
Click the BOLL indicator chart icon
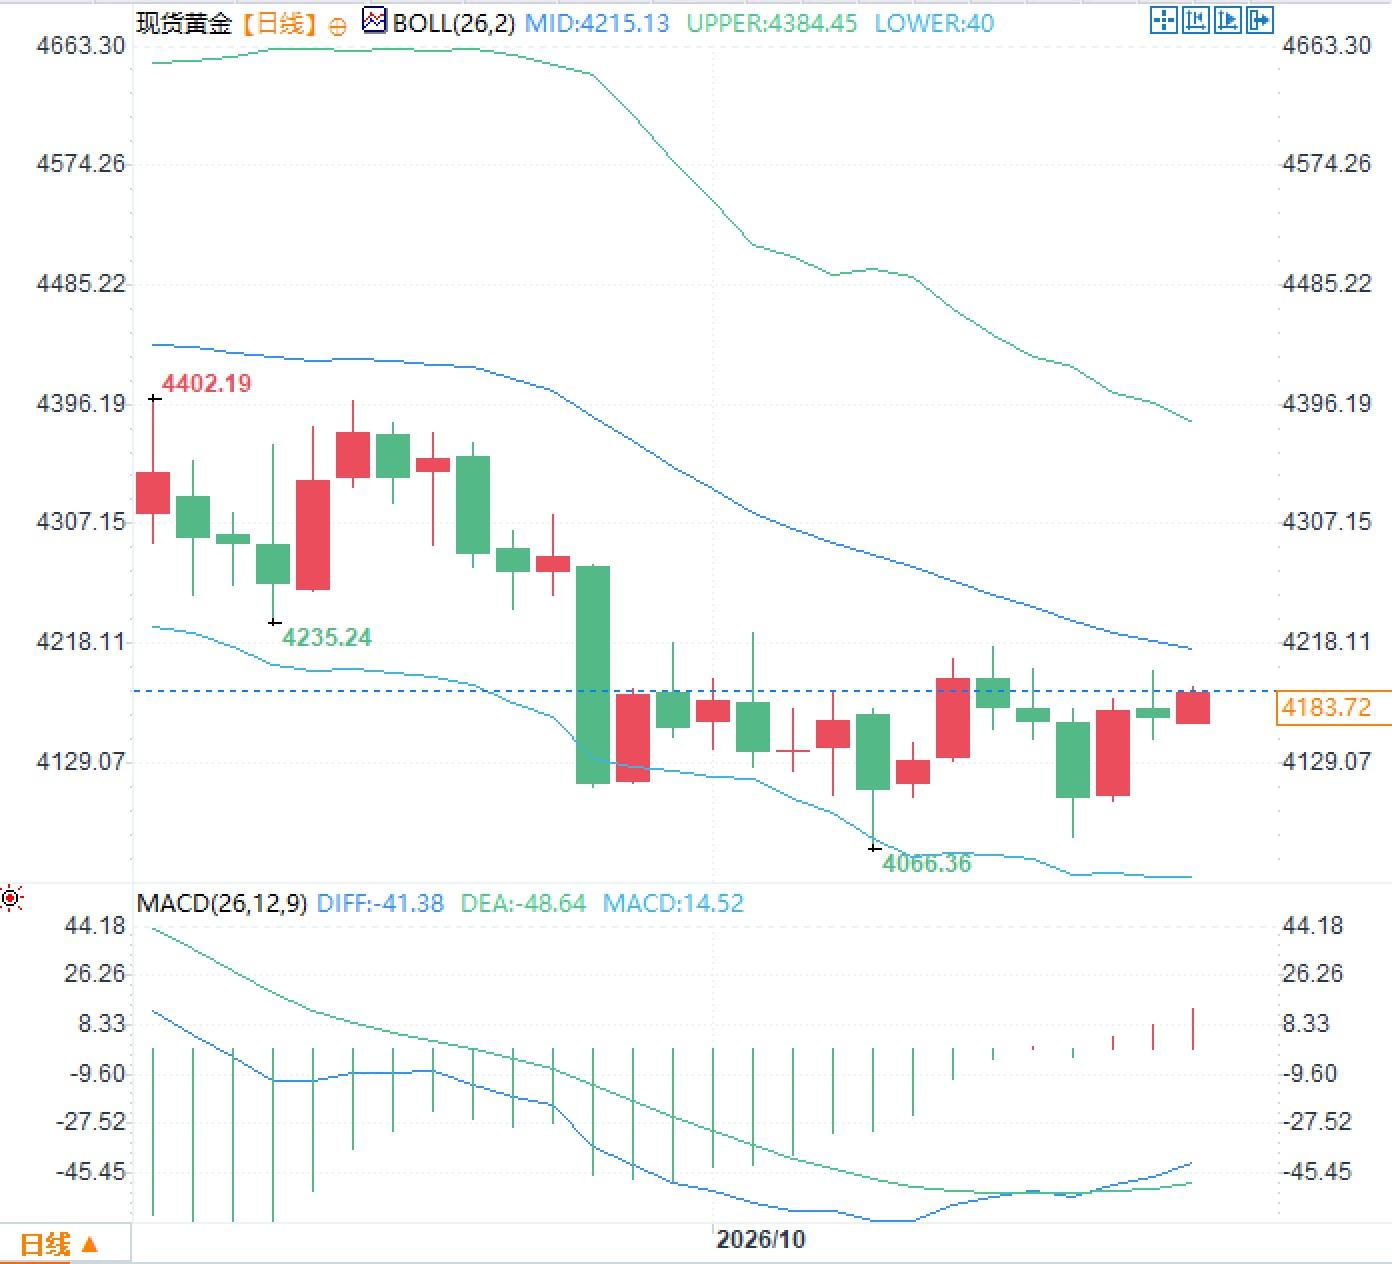(374, 20)
